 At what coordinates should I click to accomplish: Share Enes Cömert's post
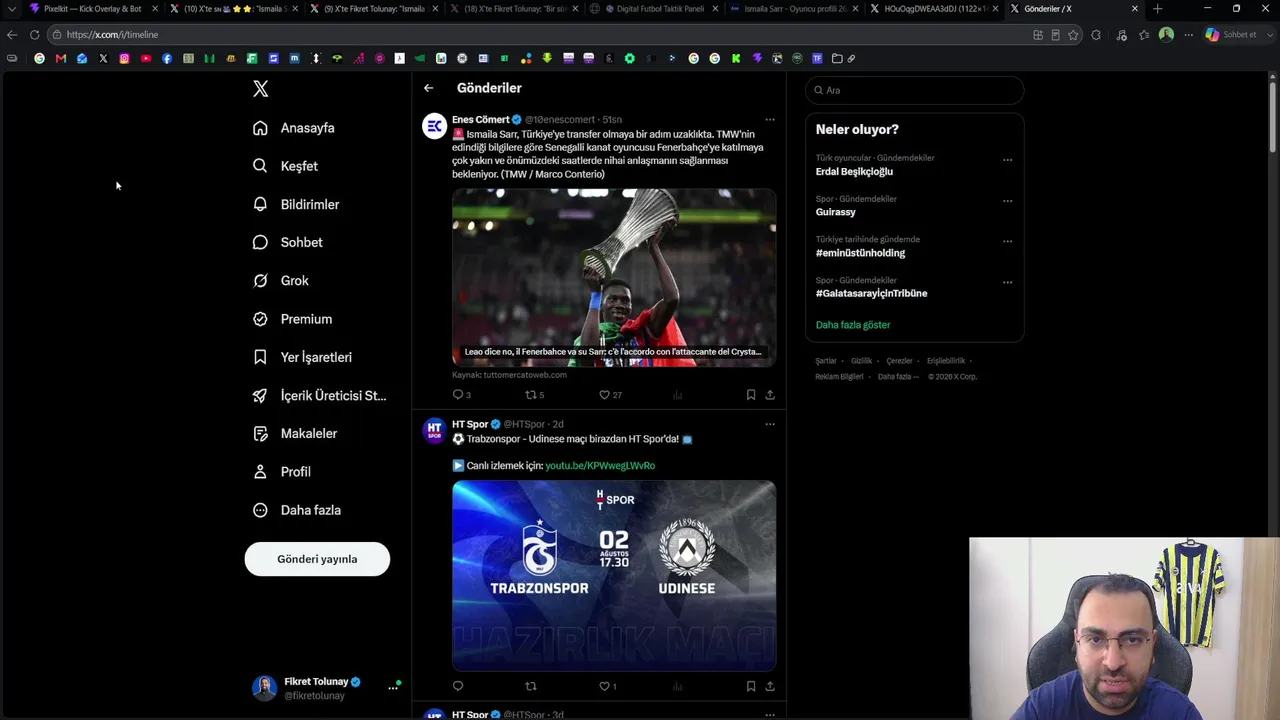coord(770,395)
